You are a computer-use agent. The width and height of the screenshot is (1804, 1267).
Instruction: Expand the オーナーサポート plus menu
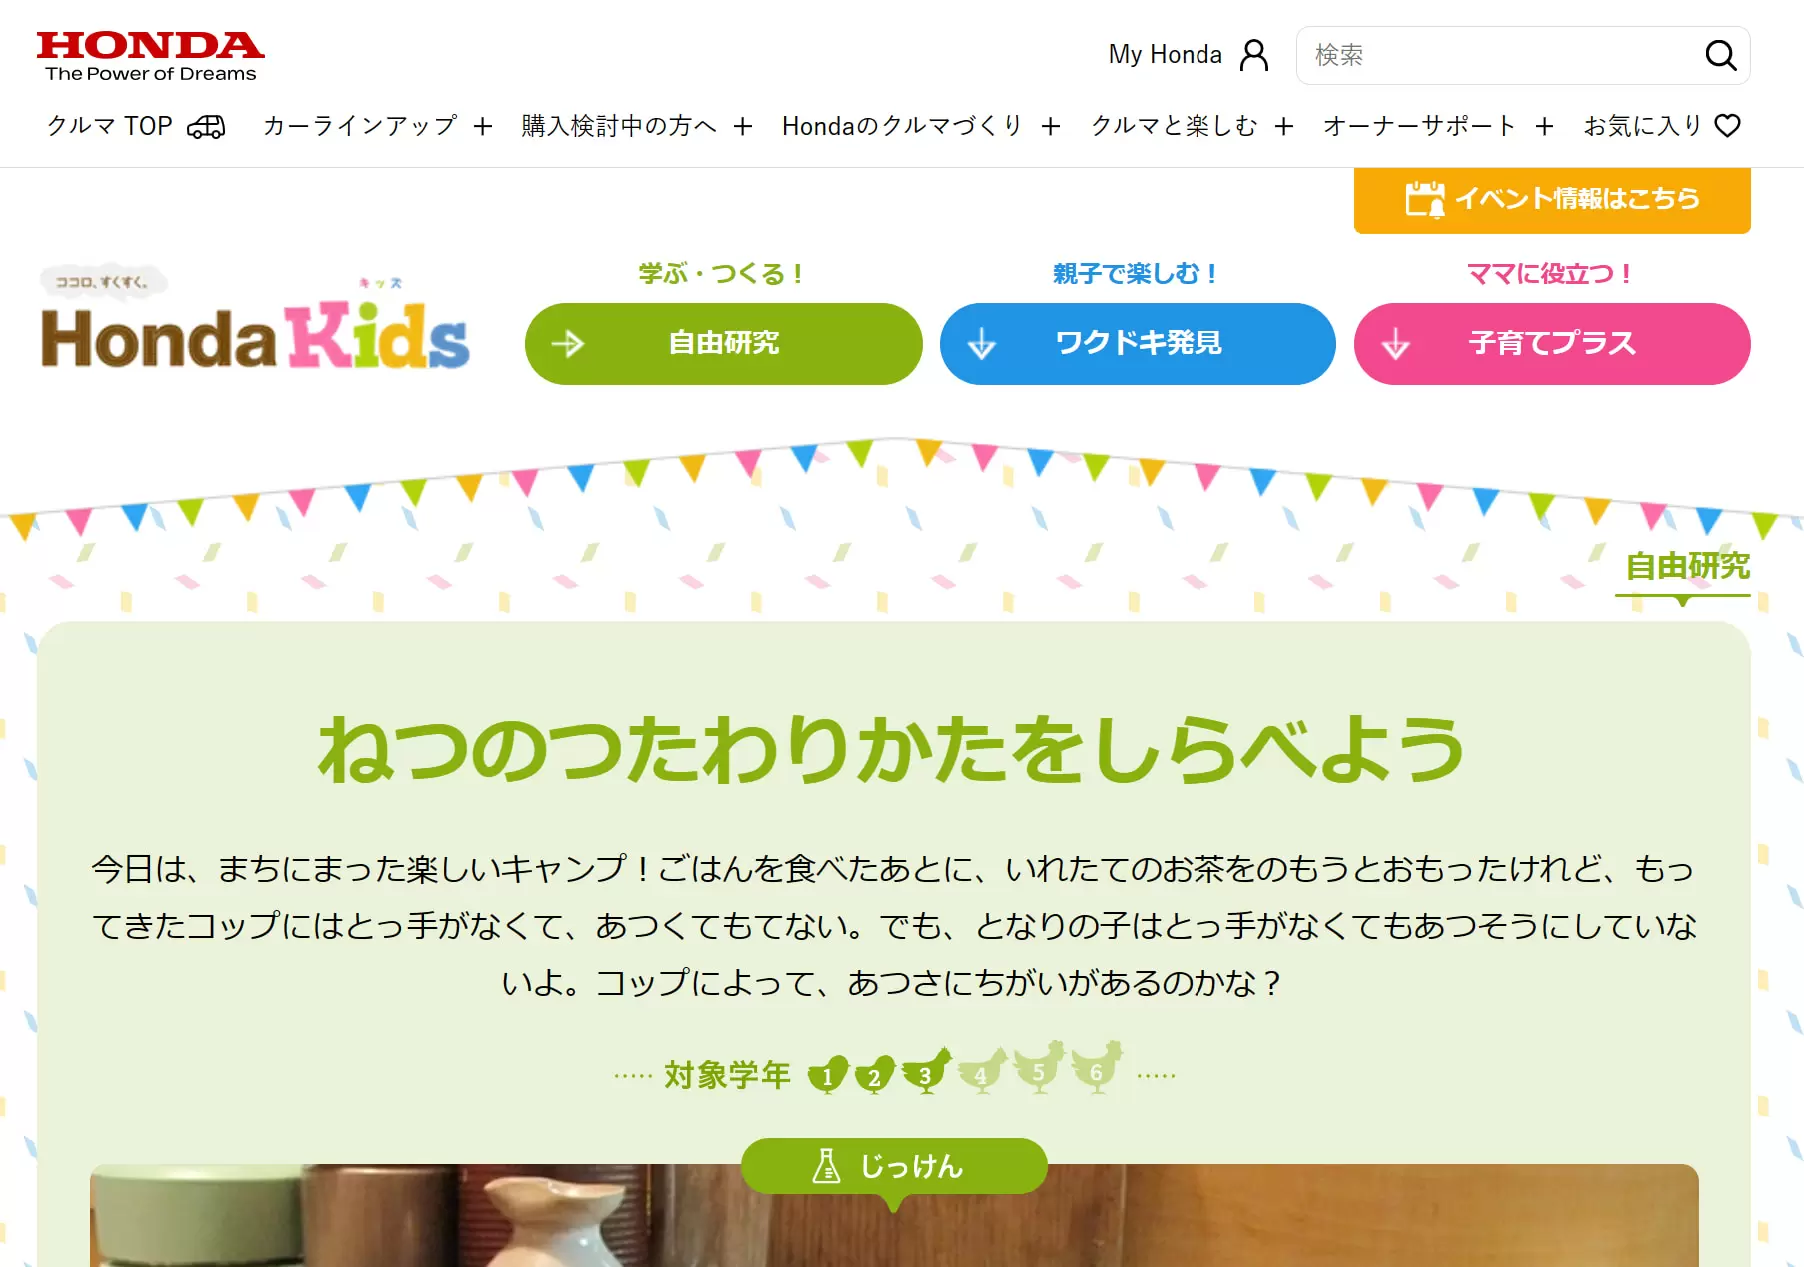pyautogui.click(x=1545, y=126)
